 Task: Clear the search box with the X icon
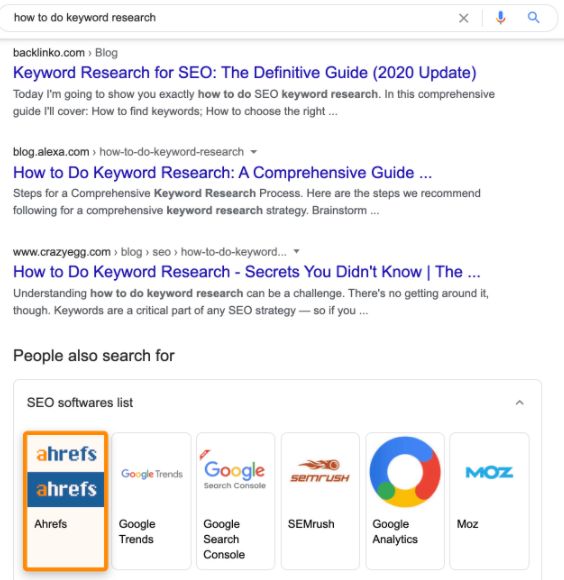463,18
